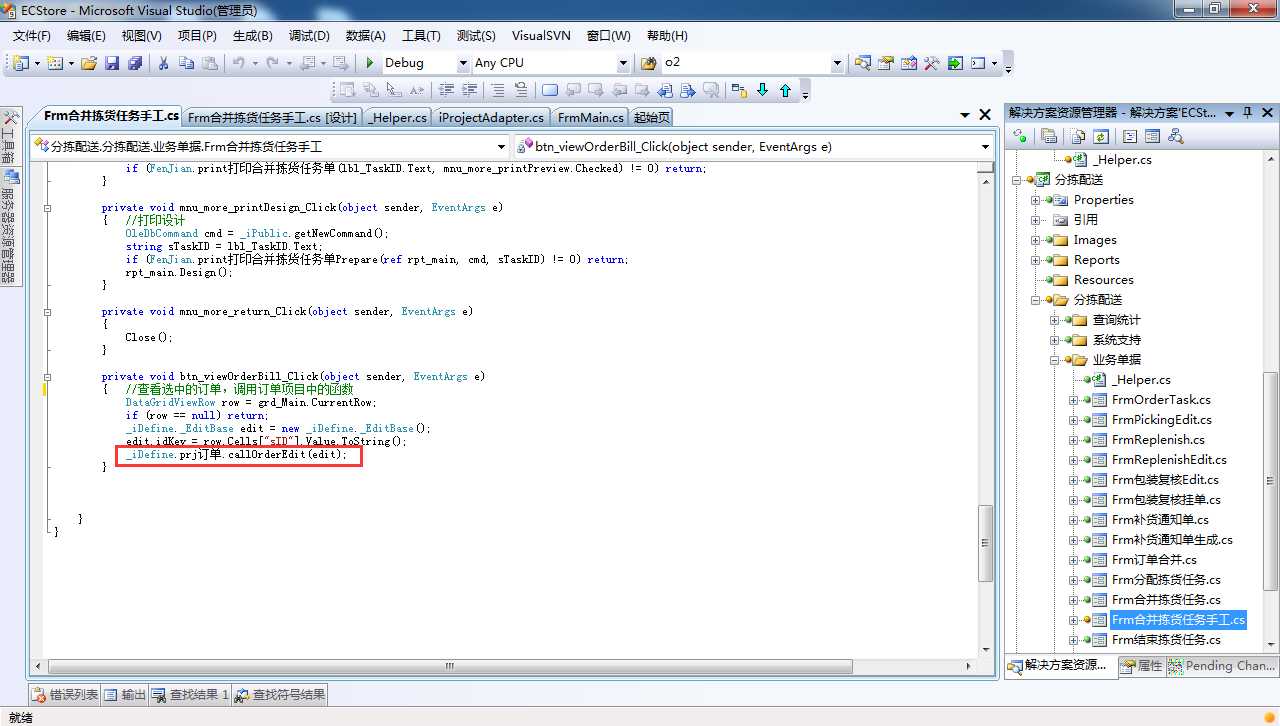Click View Code icon in Solution Explorer

click(x=1129, y=136)
